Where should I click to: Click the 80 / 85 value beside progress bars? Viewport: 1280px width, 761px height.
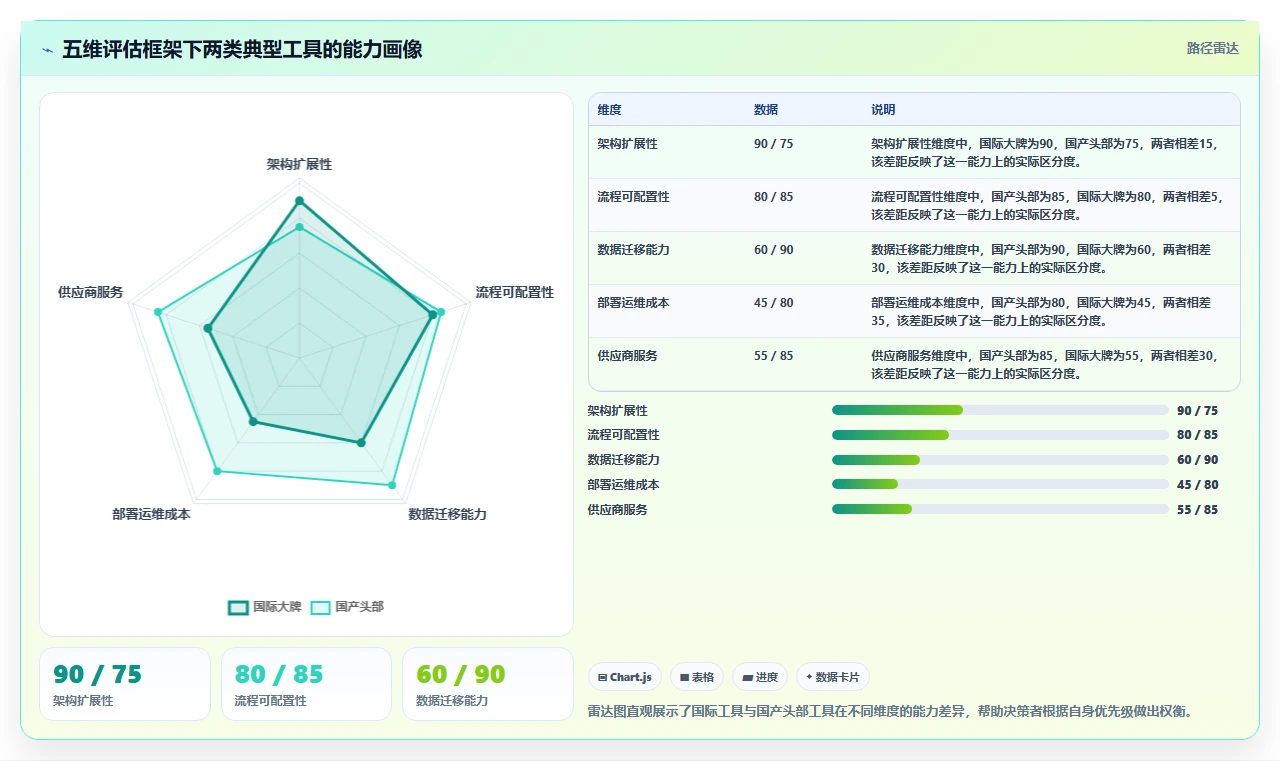pos(1197,435)
